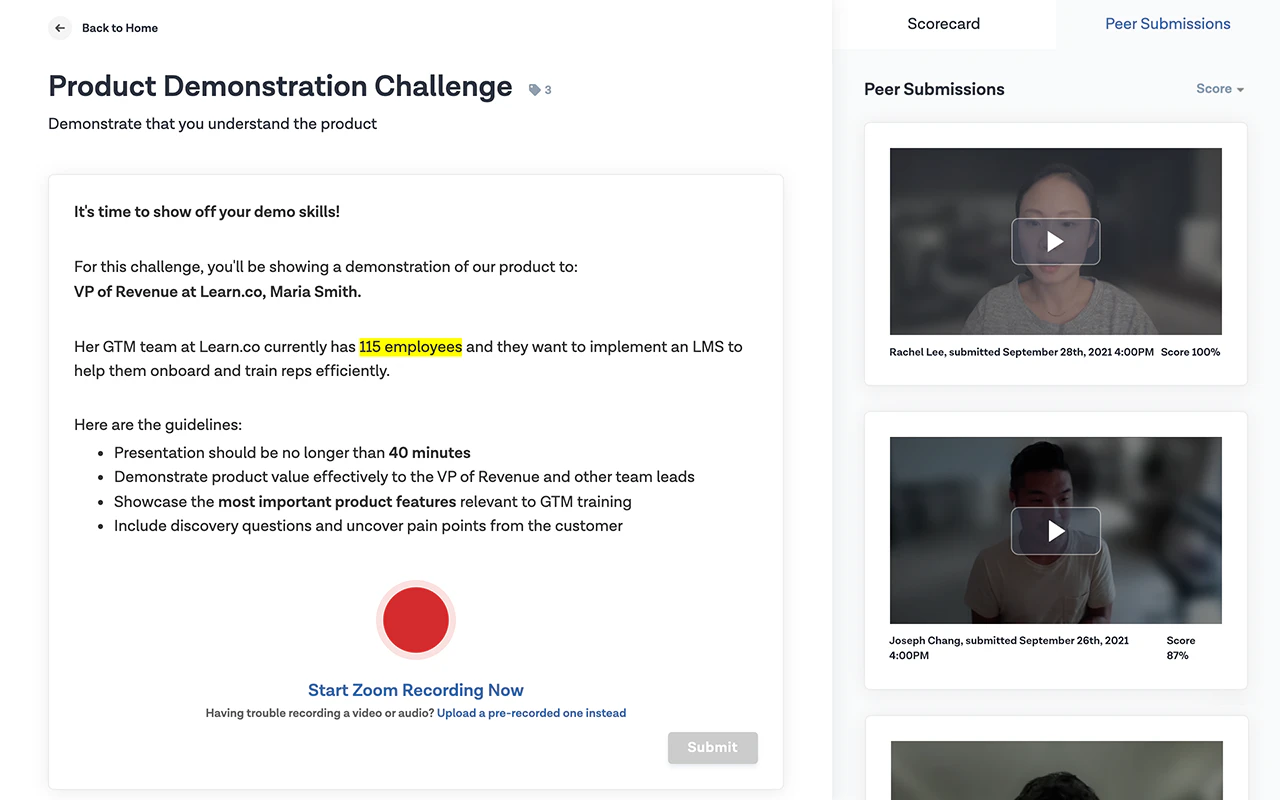
Task: Click the Peer Submissions panel heading
Action: point(934,89)
